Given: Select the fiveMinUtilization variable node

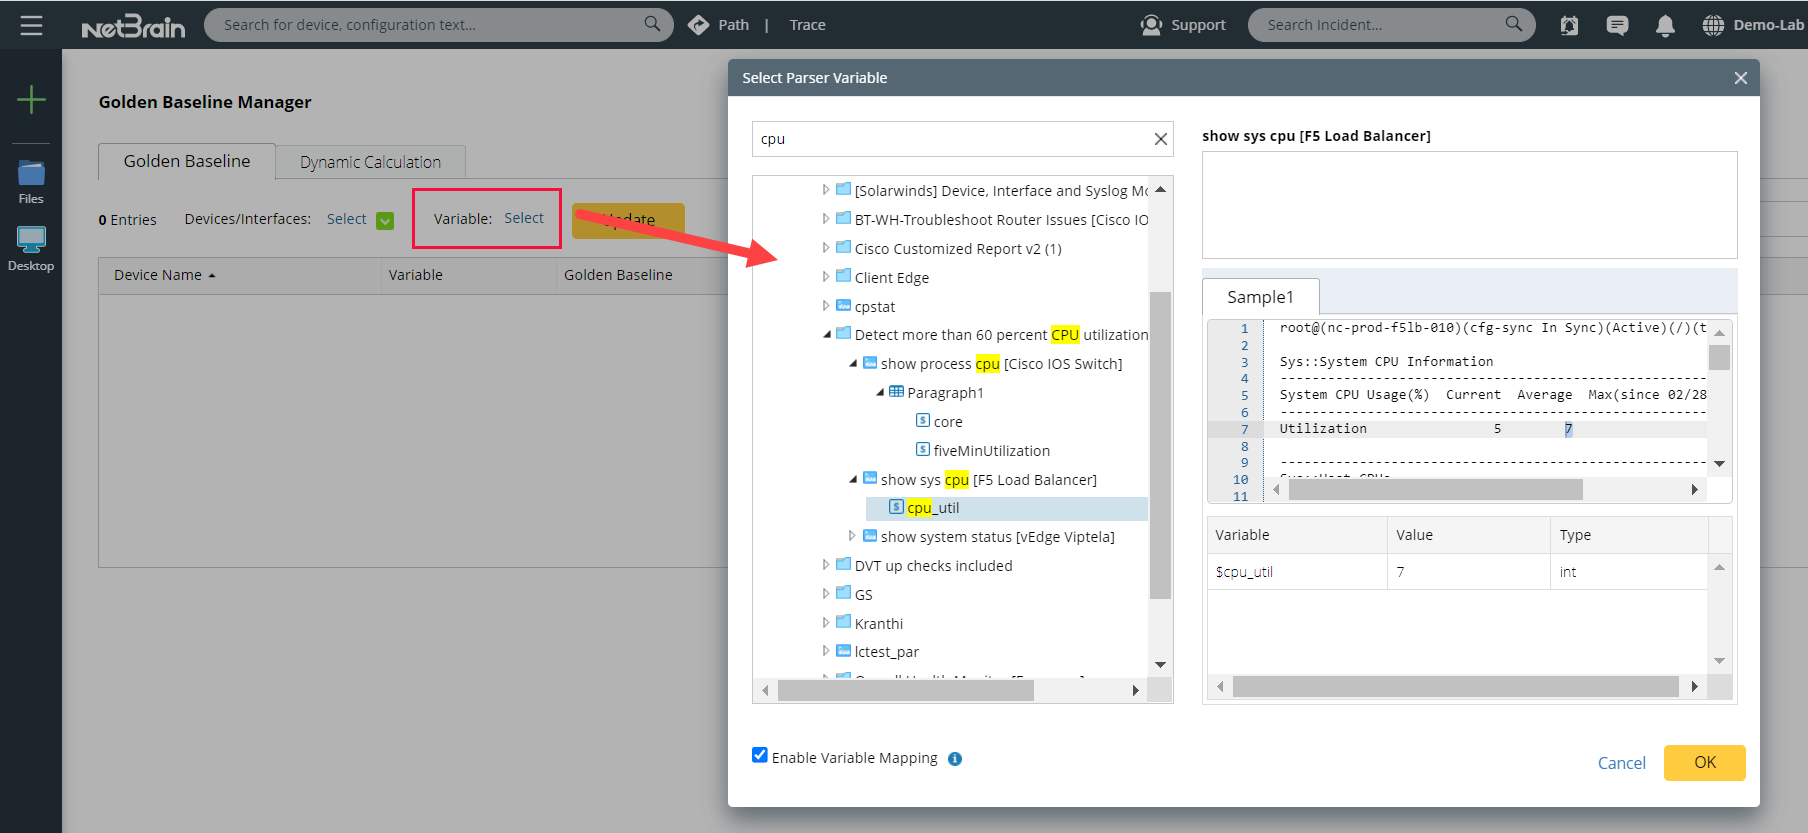Looking at the screenshot, I should pyautogui.click(x=983, y=451).
